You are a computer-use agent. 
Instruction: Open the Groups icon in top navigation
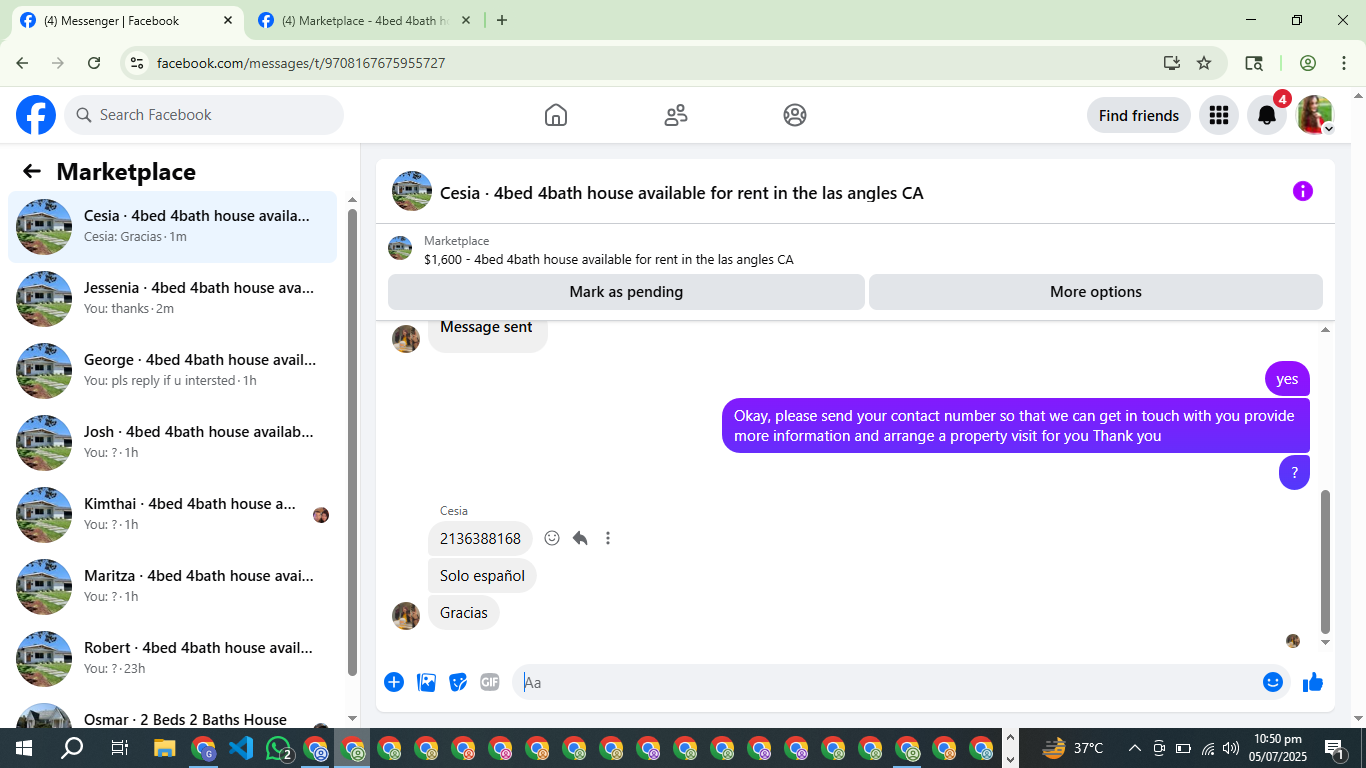tap(795, 115)
